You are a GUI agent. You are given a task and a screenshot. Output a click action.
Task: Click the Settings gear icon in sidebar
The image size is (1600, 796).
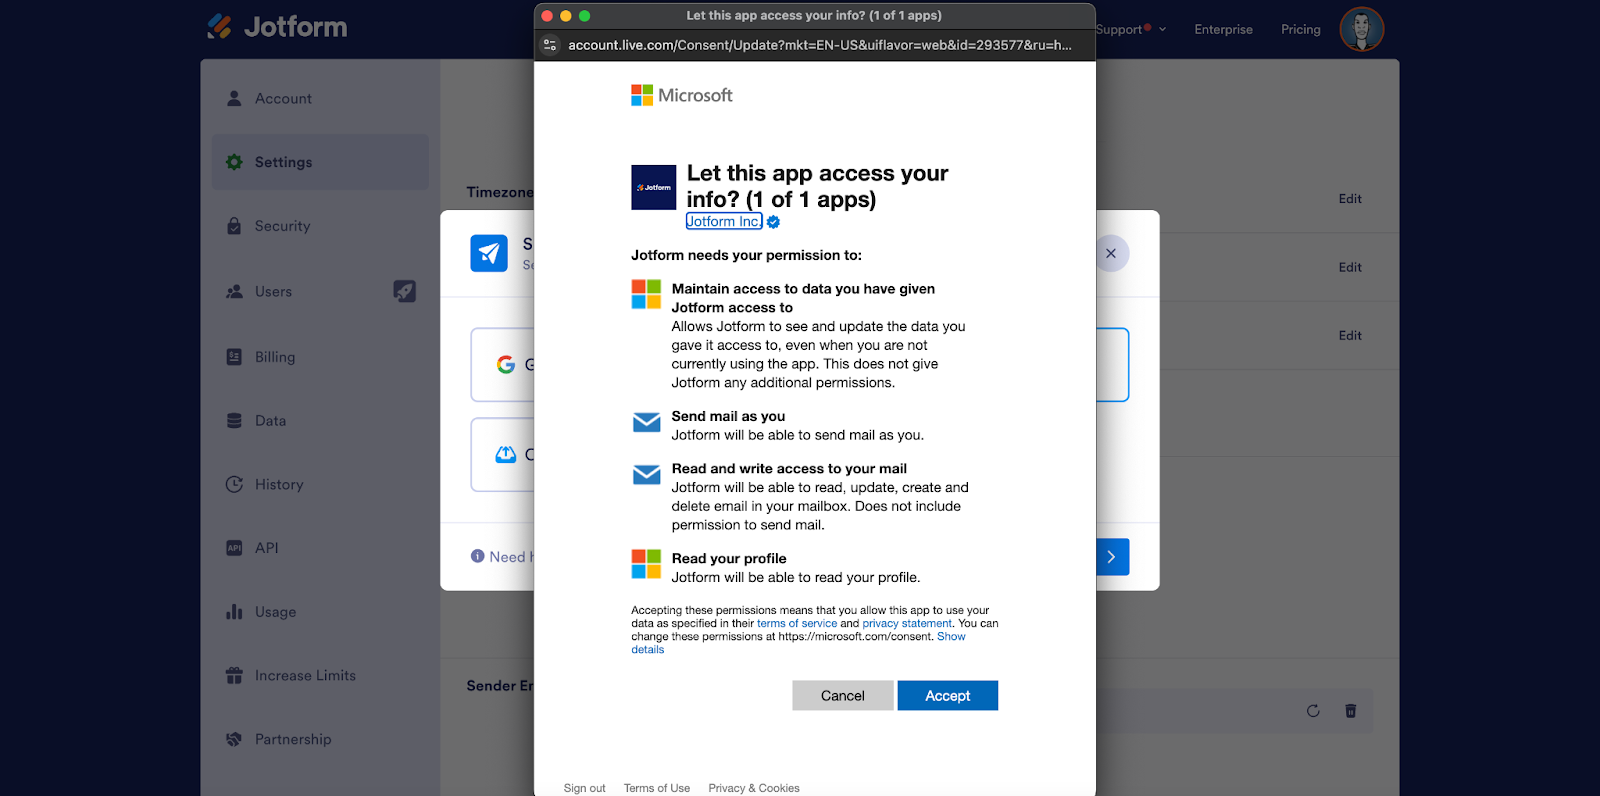click(x=234, y=162)
